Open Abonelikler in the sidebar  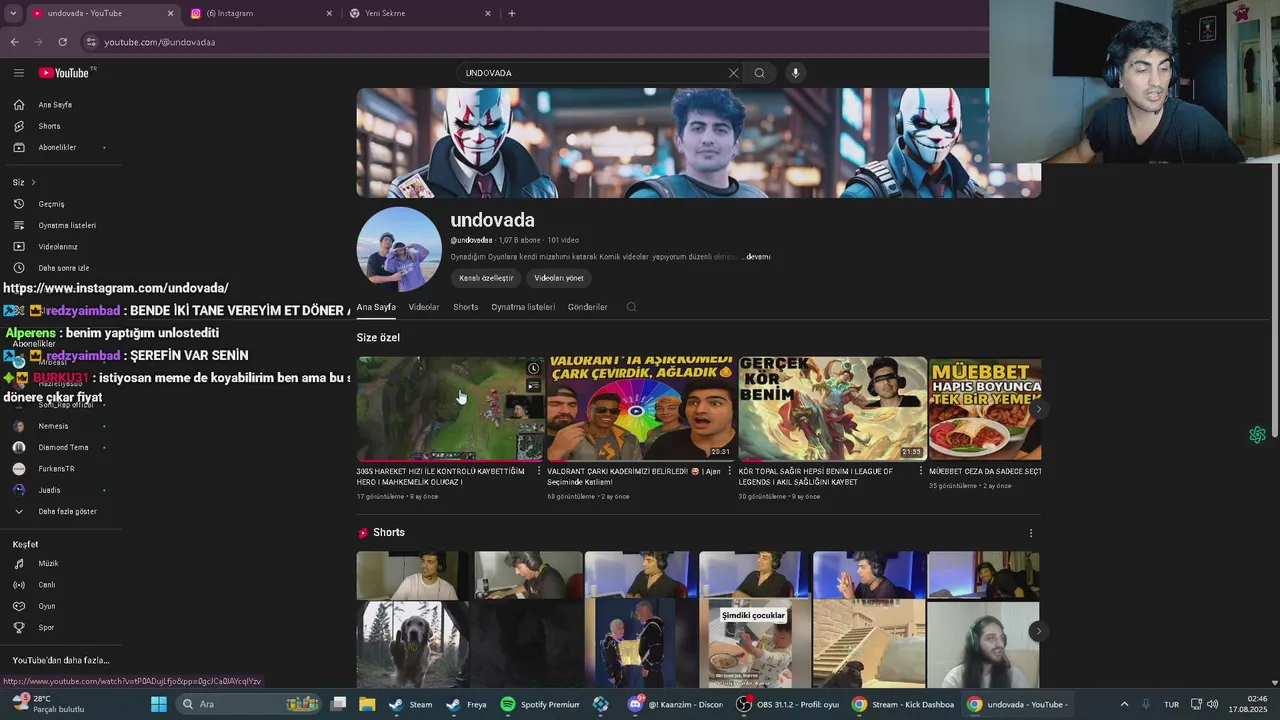pos(57,148)
